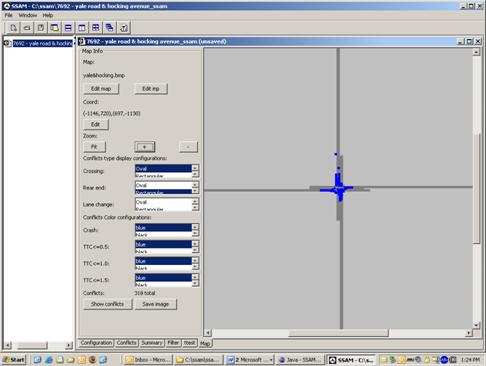Click the map vertical scrollbar thumb

click(477, 188)
